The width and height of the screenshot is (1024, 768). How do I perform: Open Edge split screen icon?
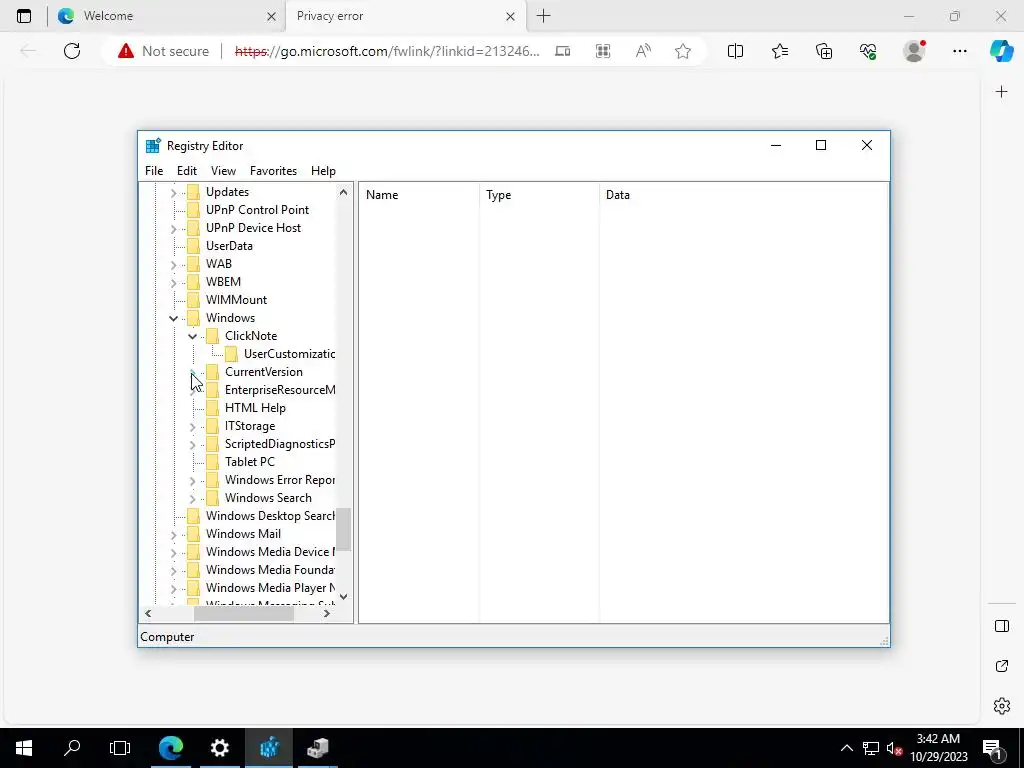(x=735, y=51)
